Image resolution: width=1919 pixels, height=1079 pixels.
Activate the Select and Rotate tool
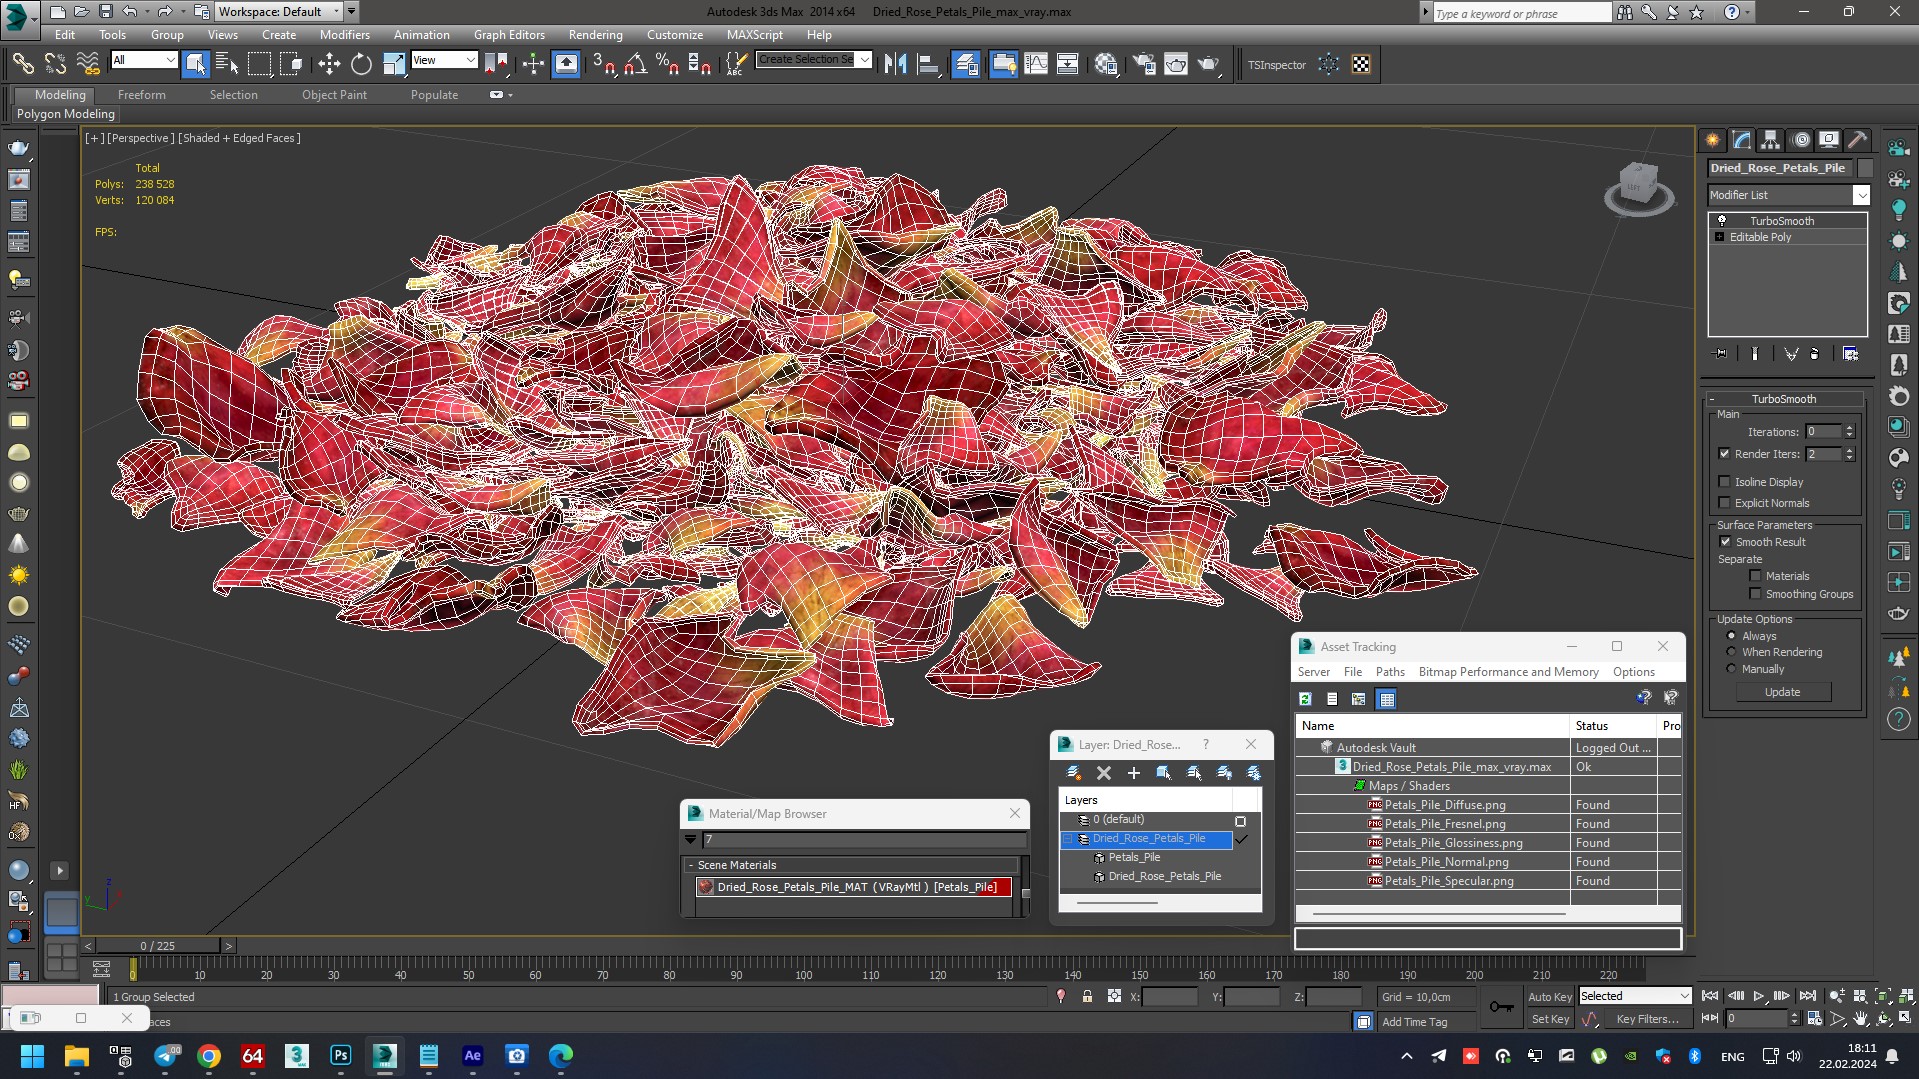[361, 64]
